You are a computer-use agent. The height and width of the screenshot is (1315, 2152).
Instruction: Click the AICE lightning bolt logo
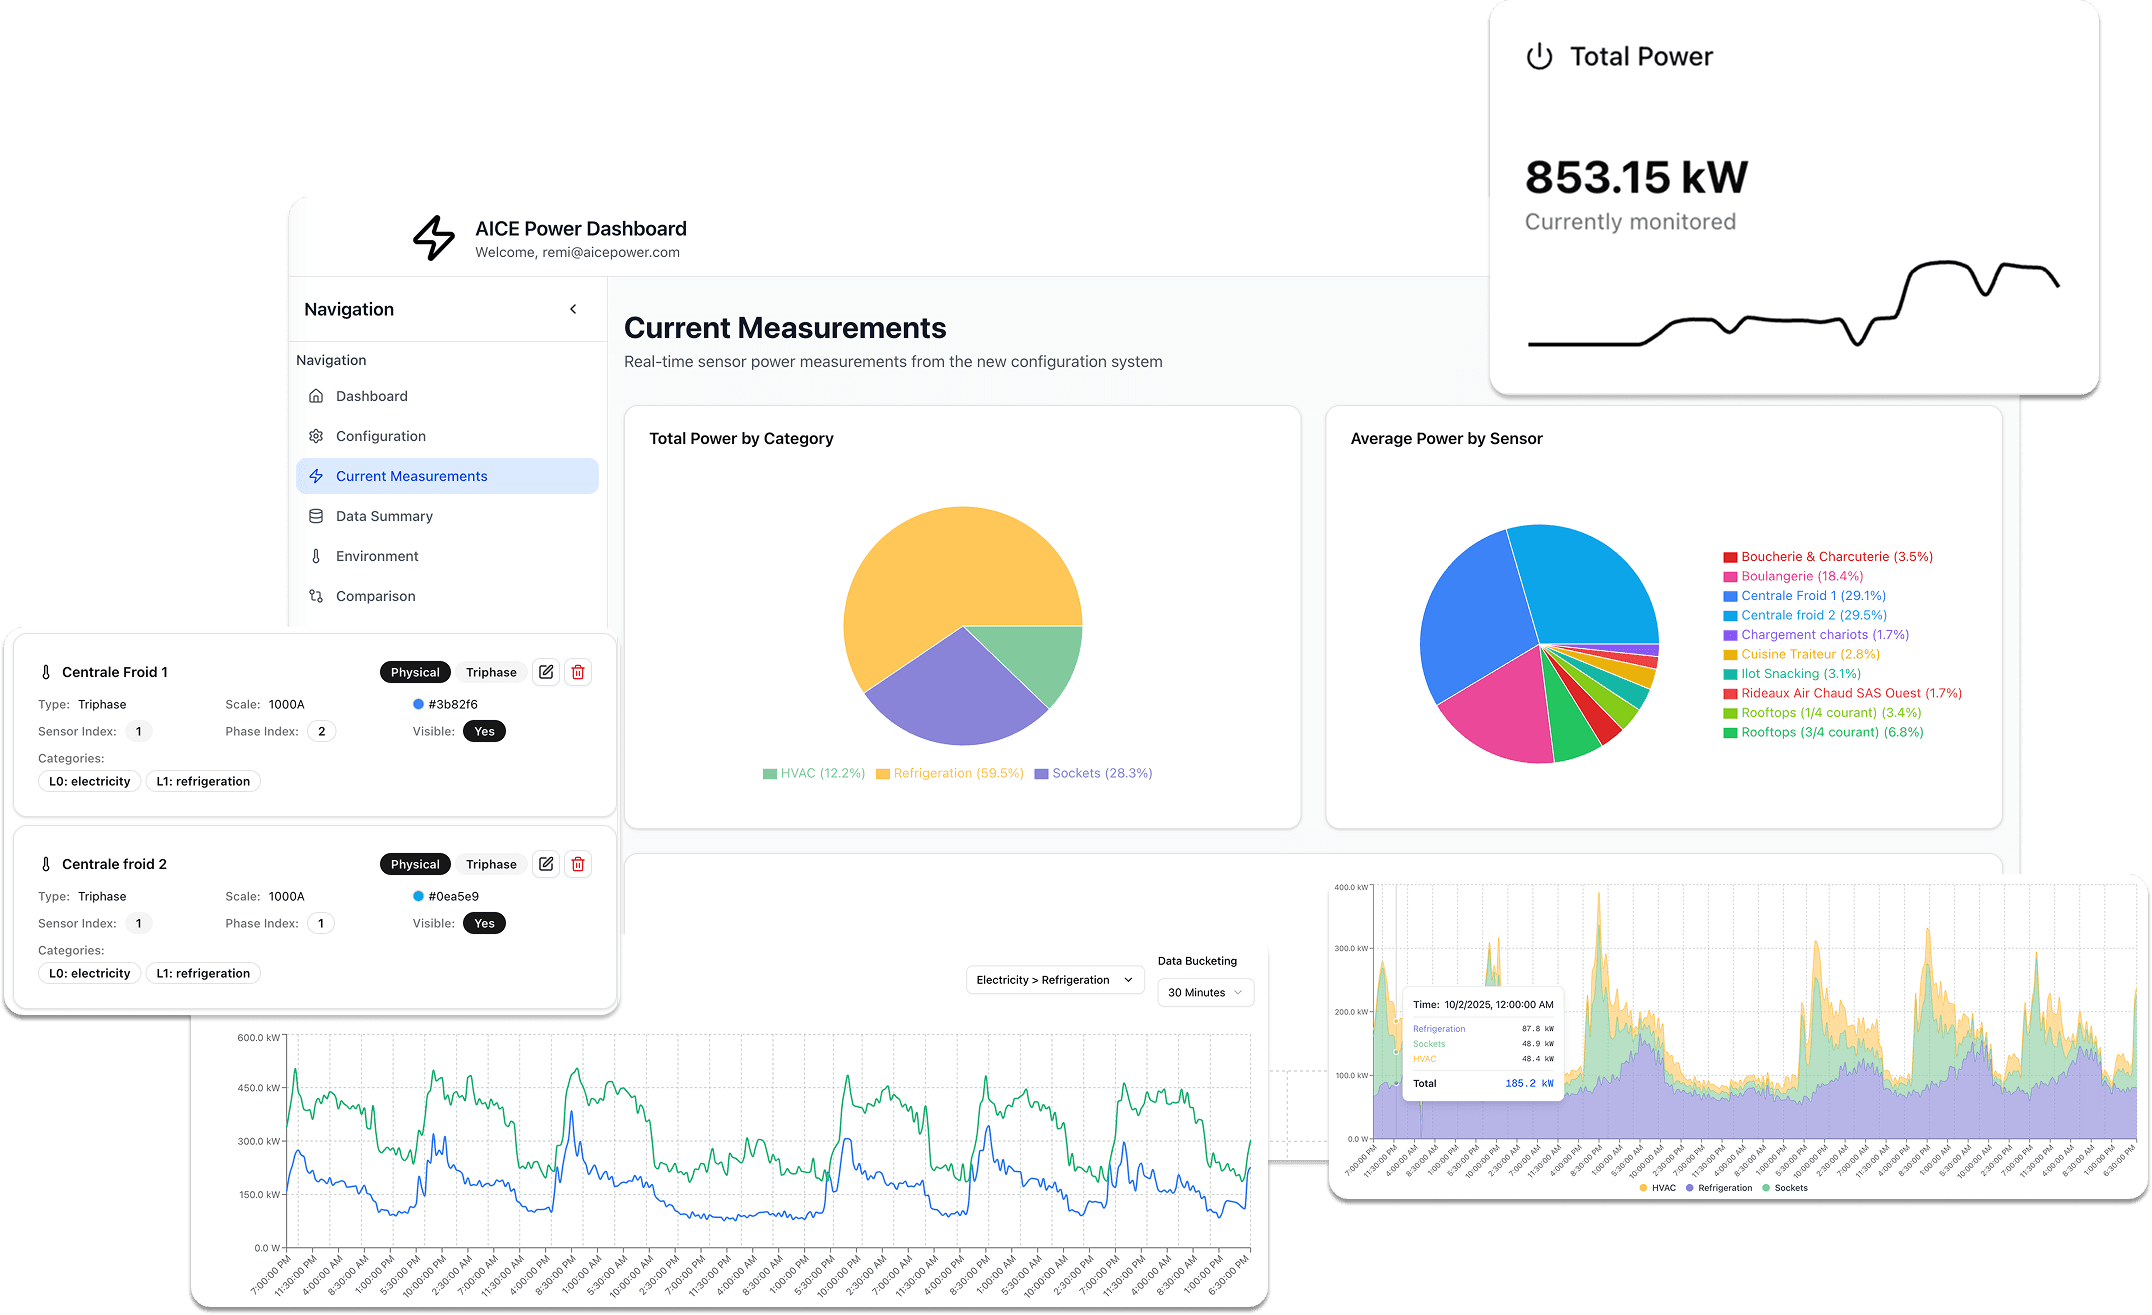click(434, 239)
